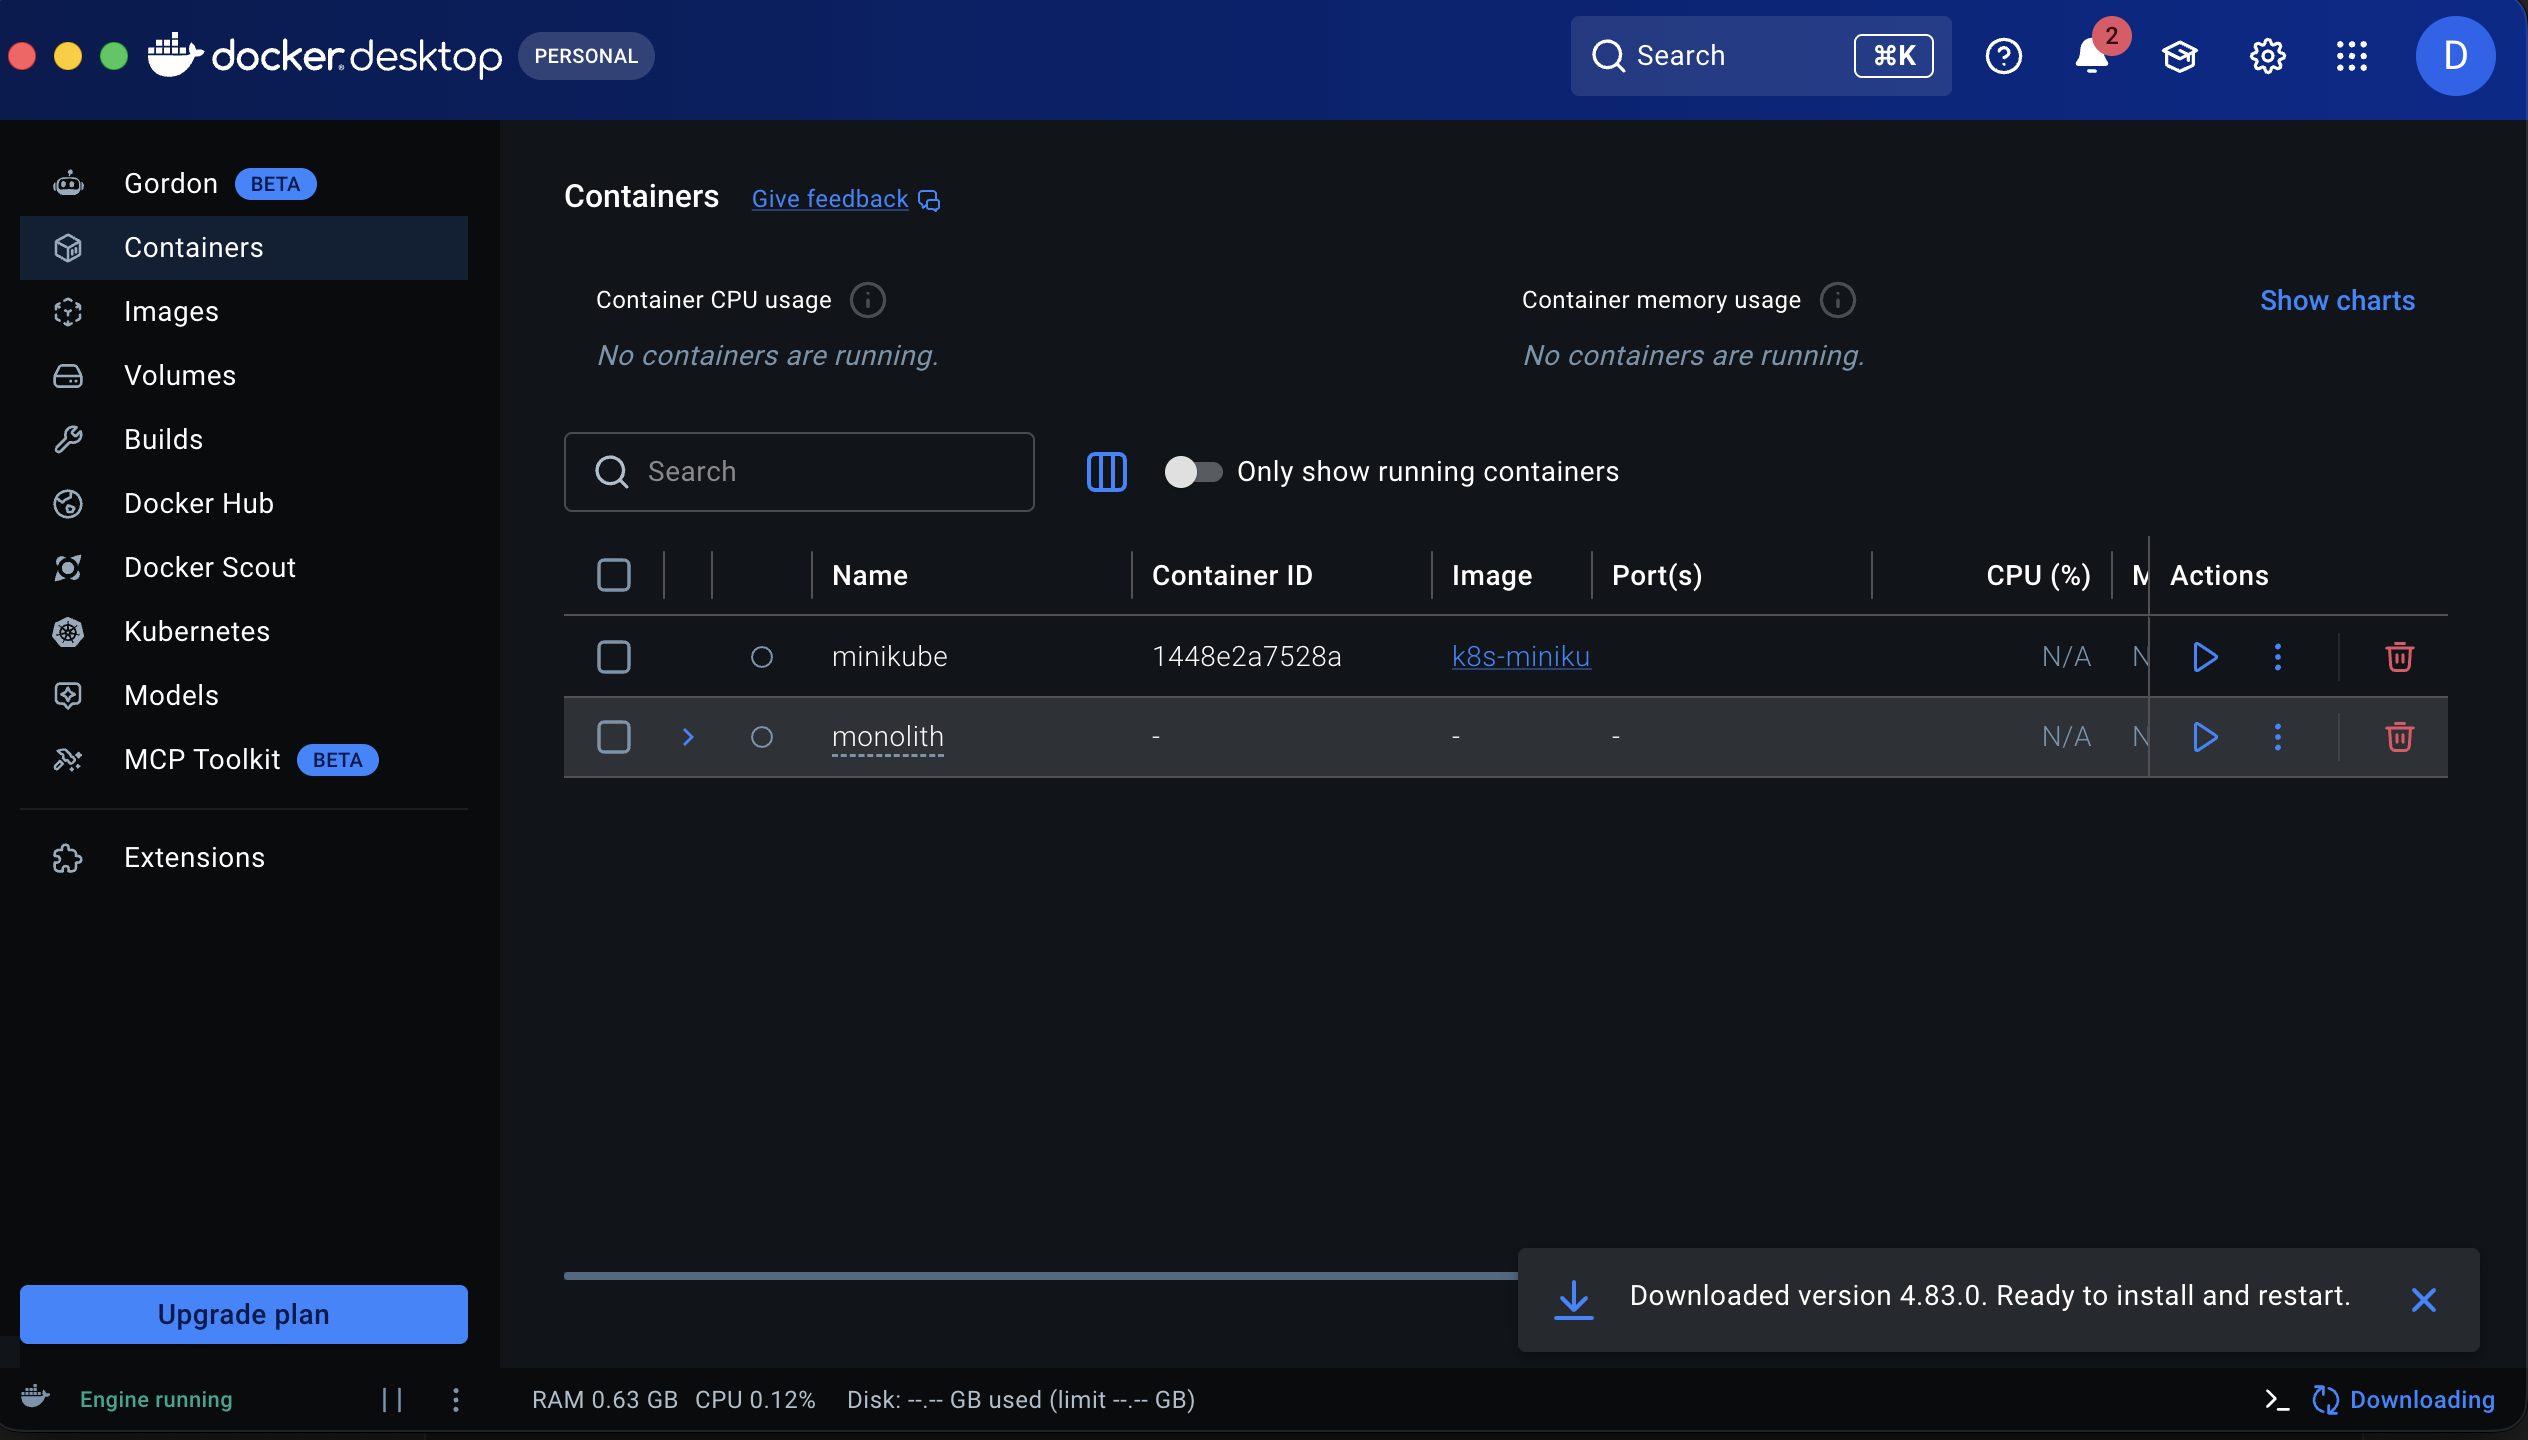Open Kubernetes section
This screenshot has height=1440, width=2528.
coord(244,632)
